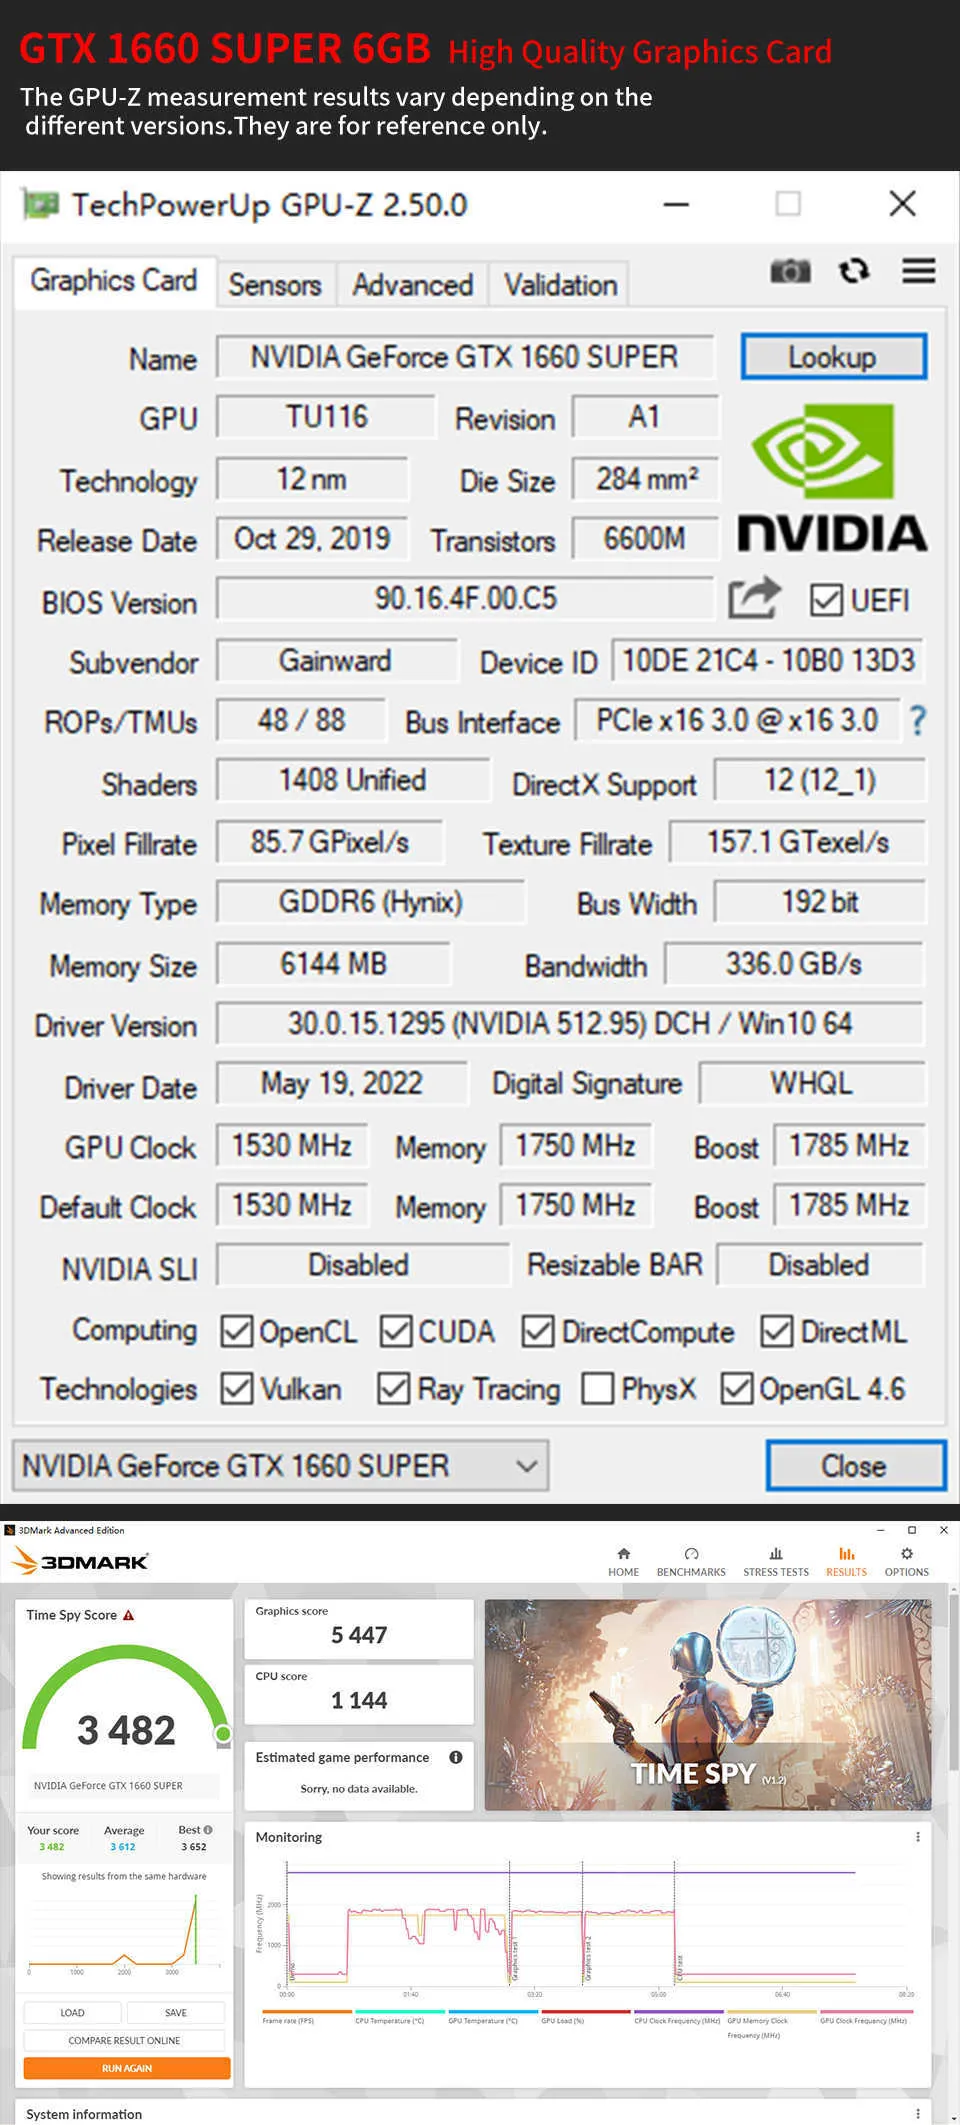This screenshot has width=960, height=2125.
Task: Toggle the CUDA checkbox
Action: 396,1331
